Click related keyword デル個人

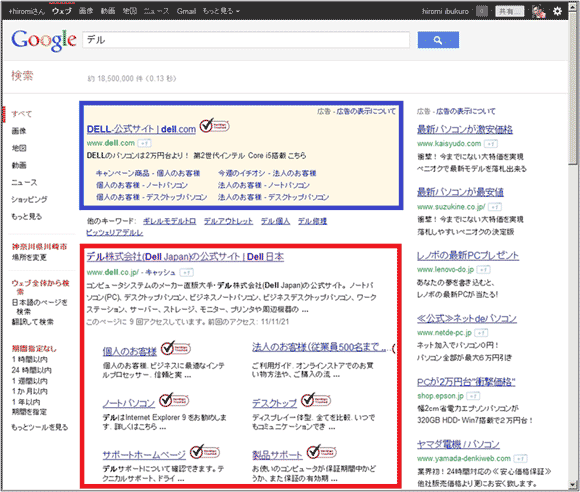275,221
